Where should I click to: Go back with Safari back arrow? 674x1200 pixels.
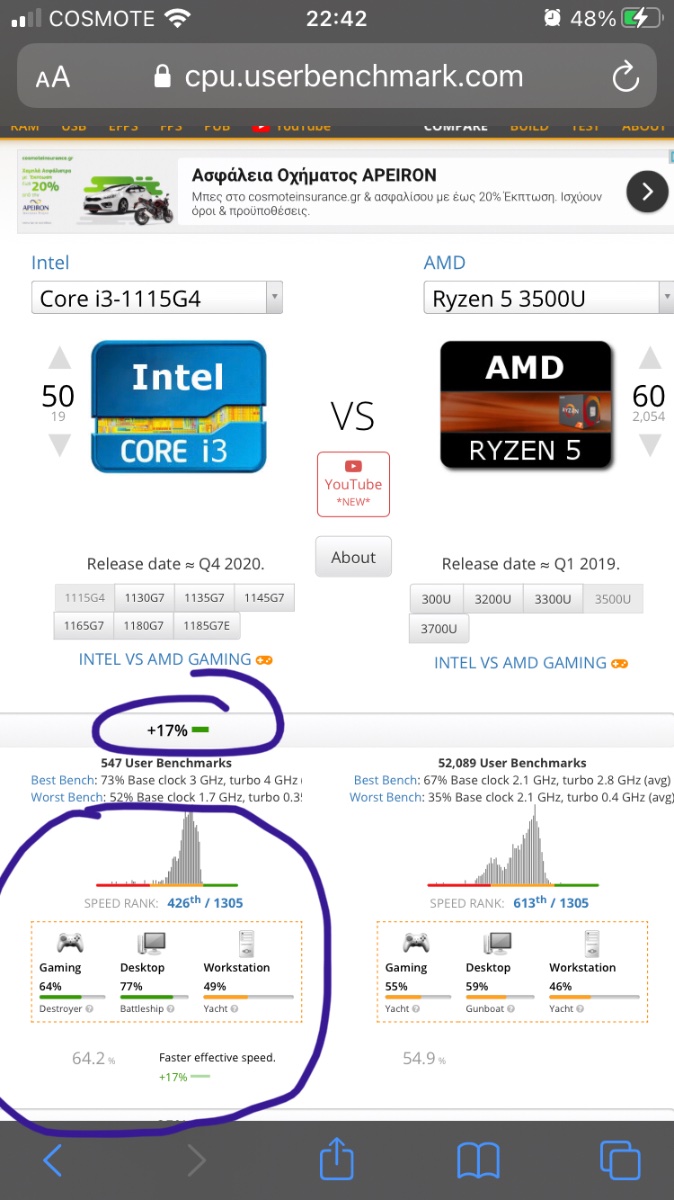point(53,1160)
